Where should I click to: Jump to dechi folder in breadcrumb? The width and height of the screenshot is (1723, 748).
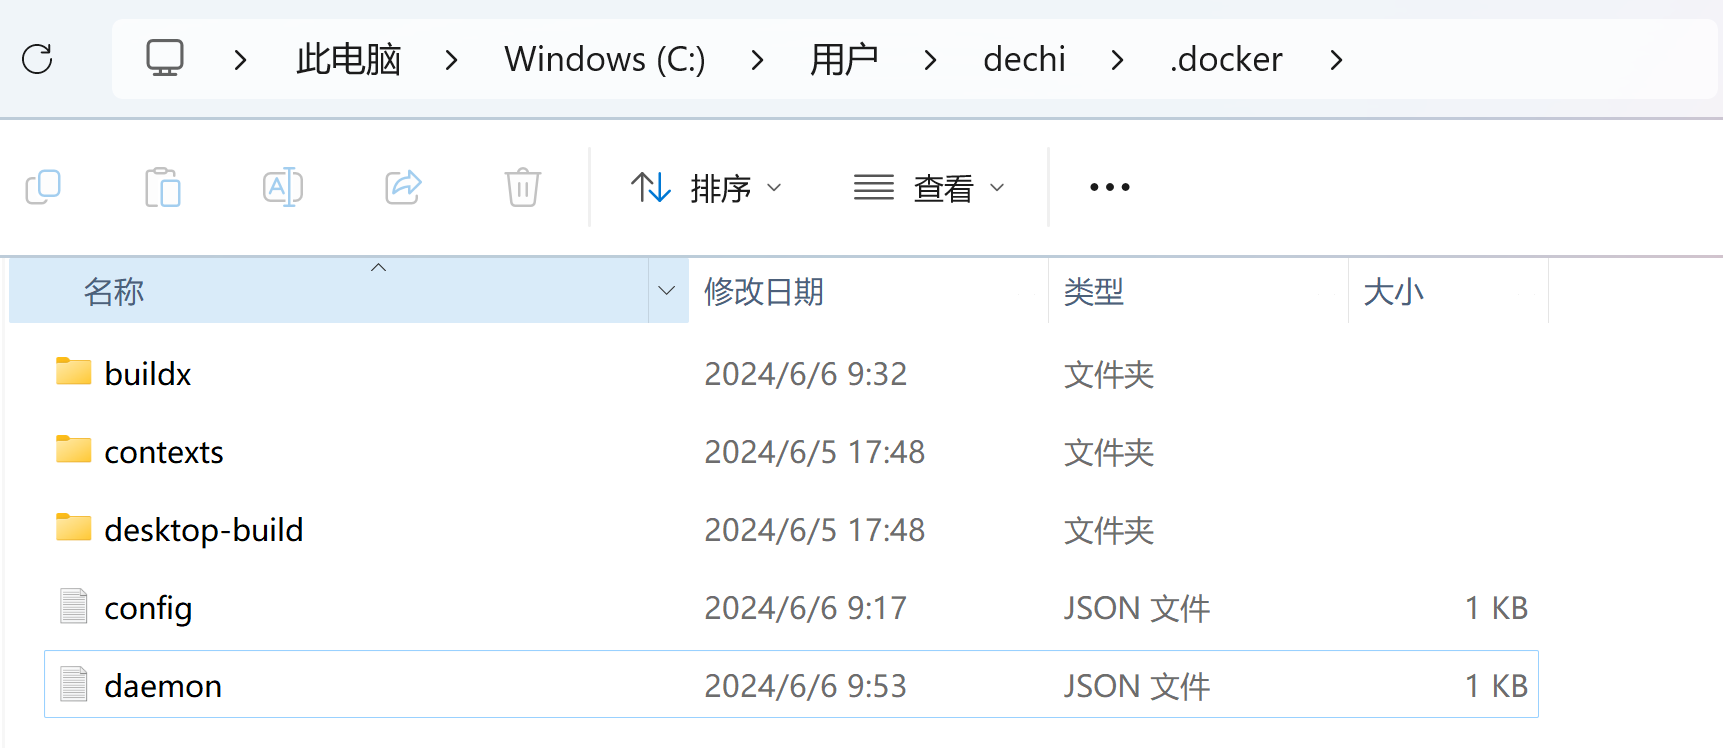coord(1024,60)
